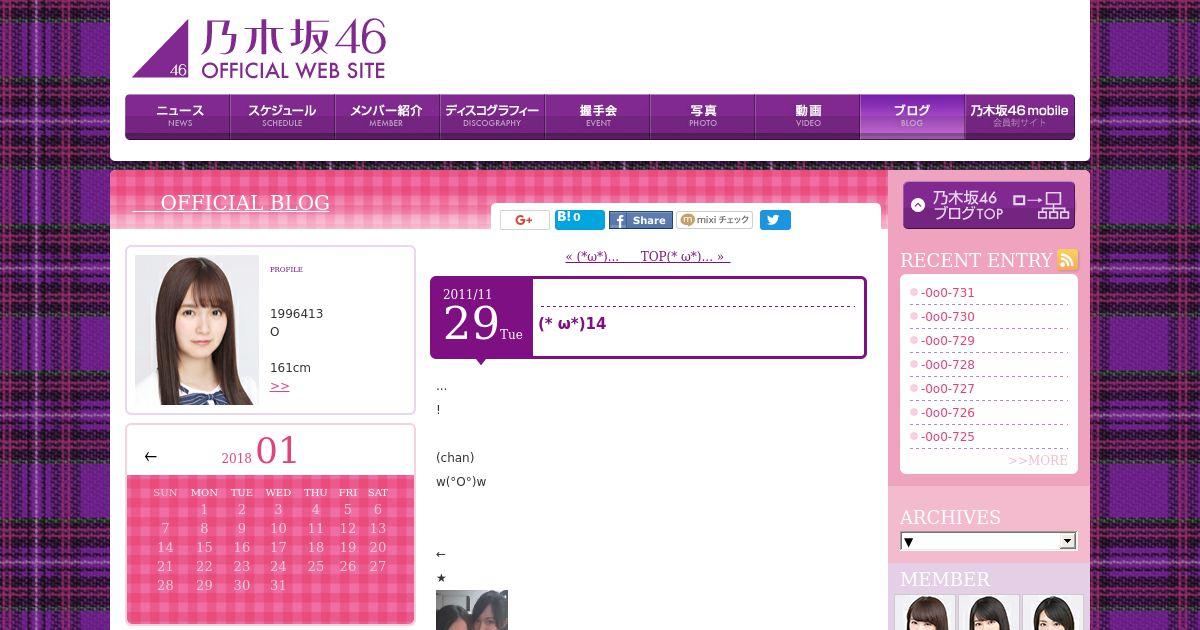1200x630 pixels.
Task: Open recent entry -0o0-729
Action: [947, 341]
